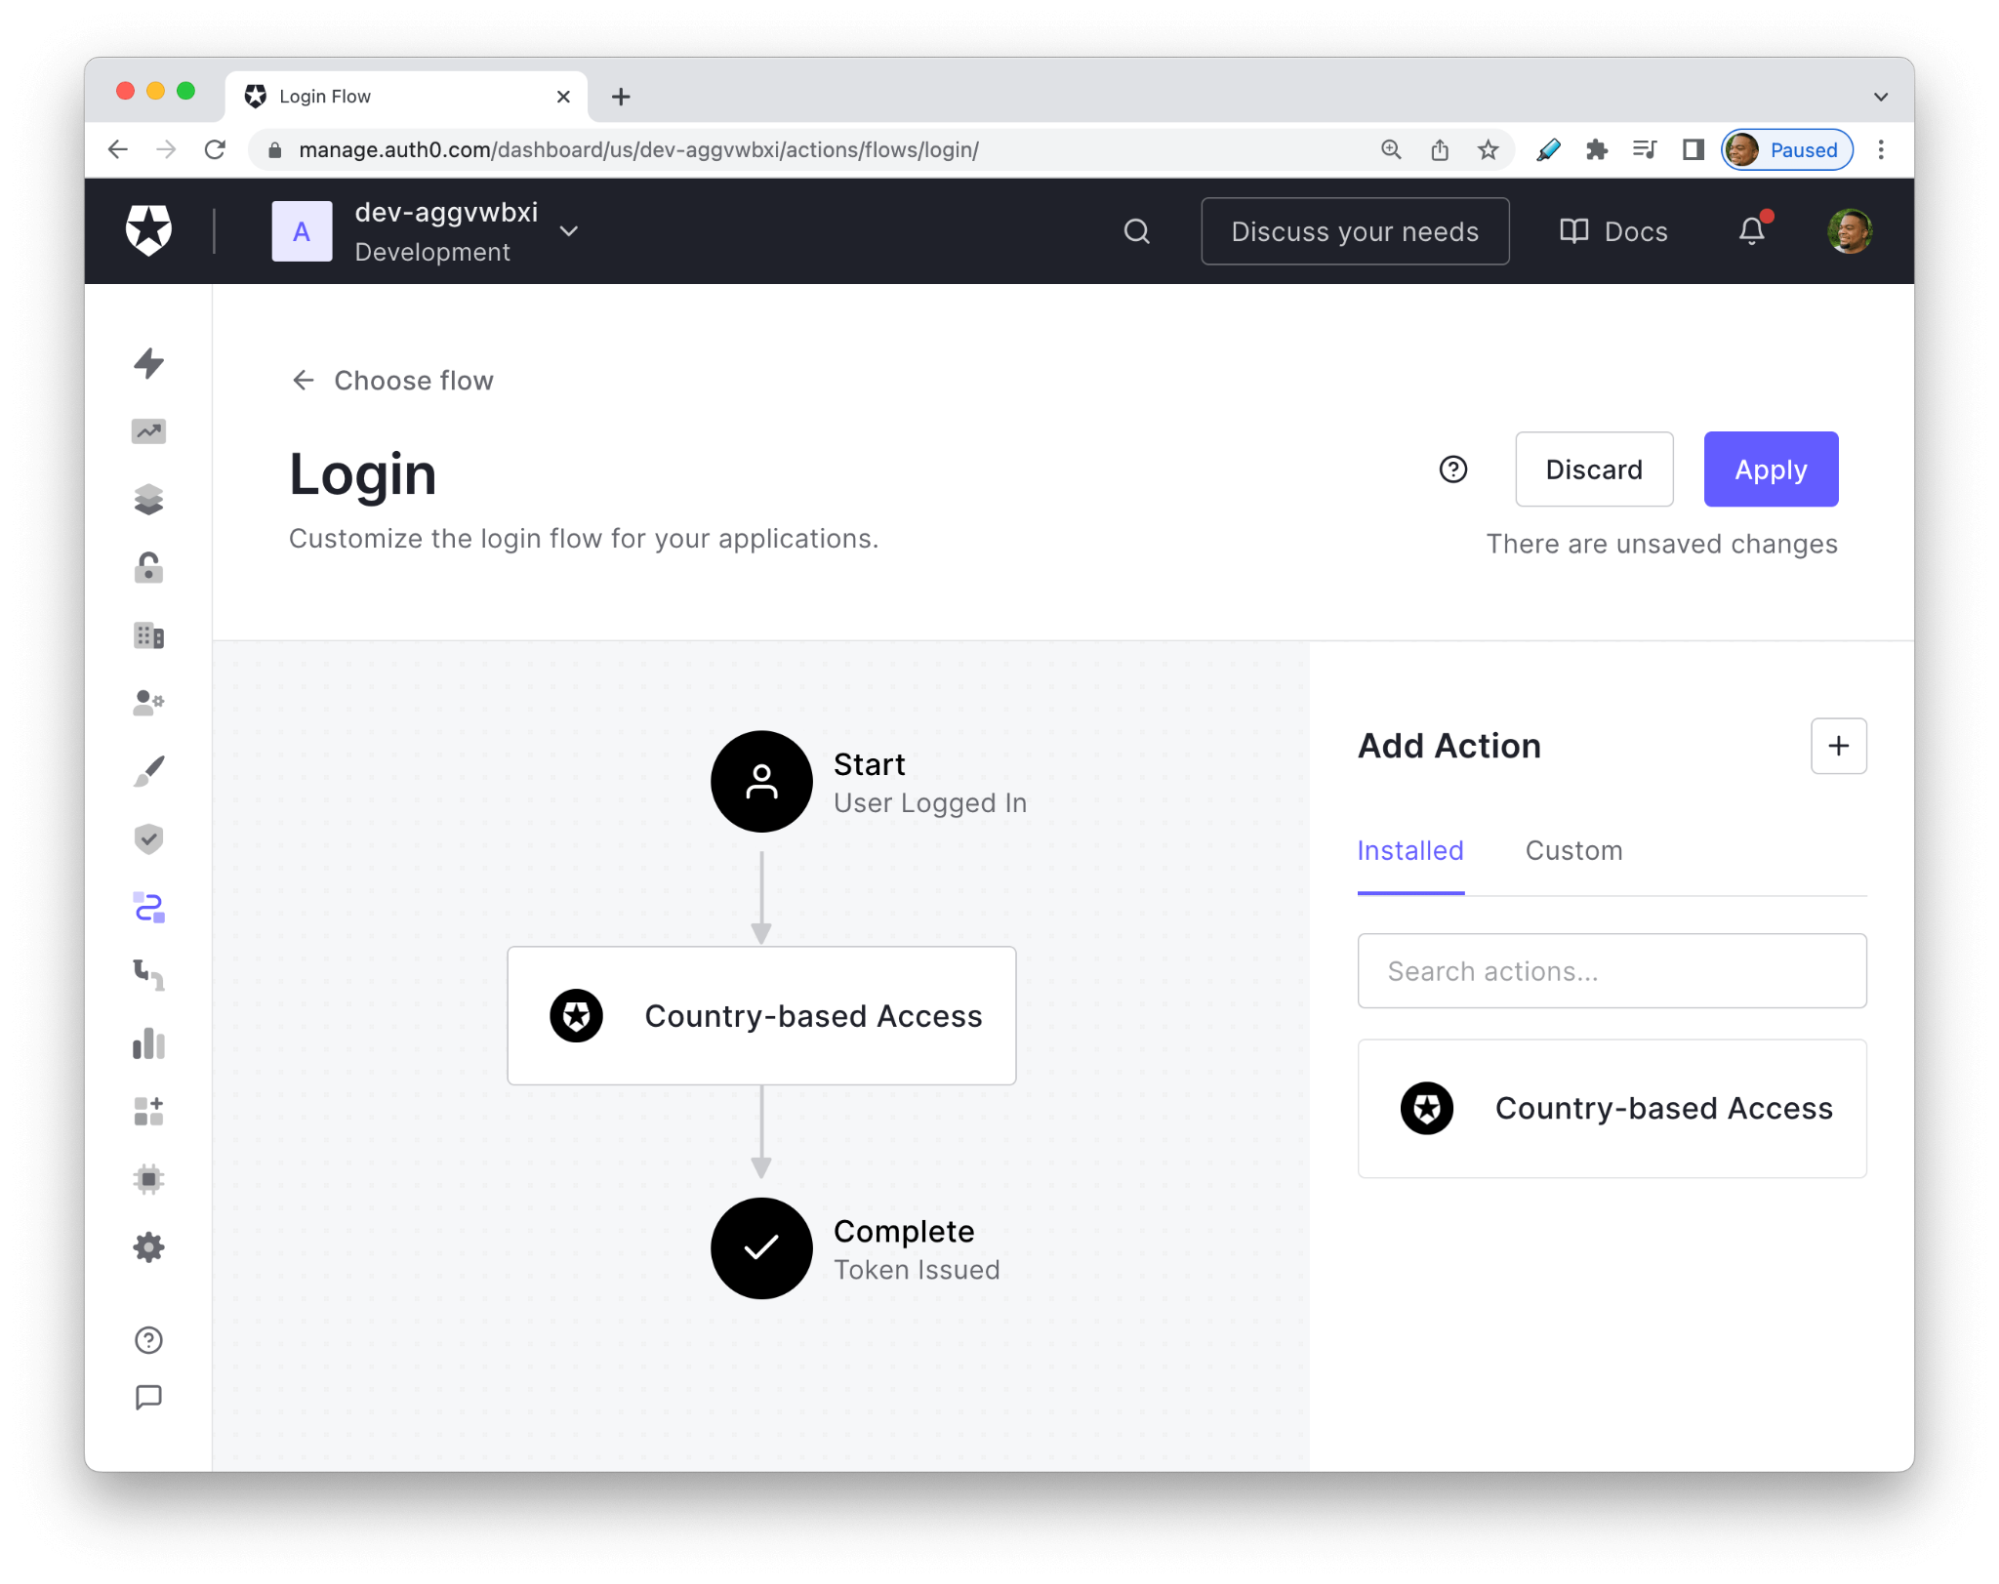Click the notifications bell icon
The height and width of the screenshot is (1584, 1999).
coord(1752,230)
